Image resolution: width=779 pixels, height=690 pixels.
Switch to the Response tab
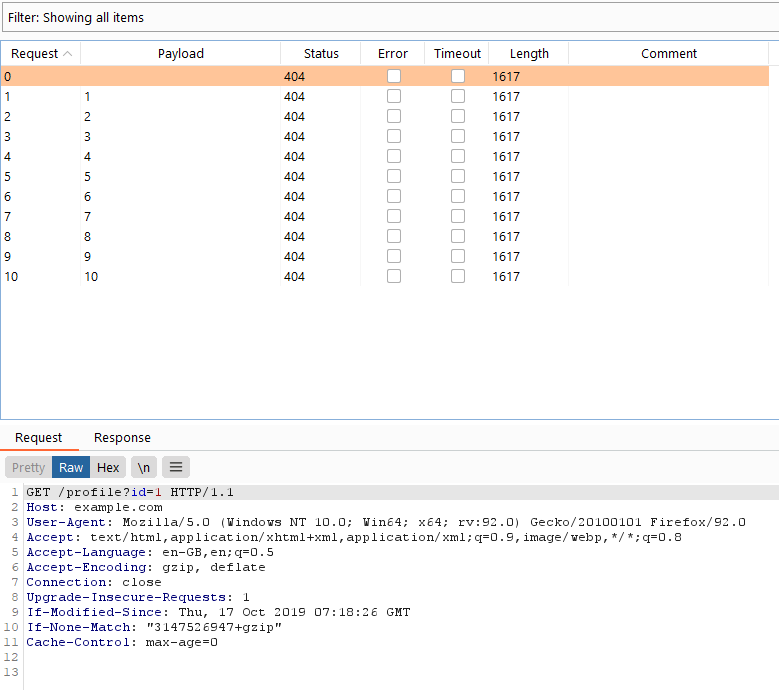[x=122, y=438]
